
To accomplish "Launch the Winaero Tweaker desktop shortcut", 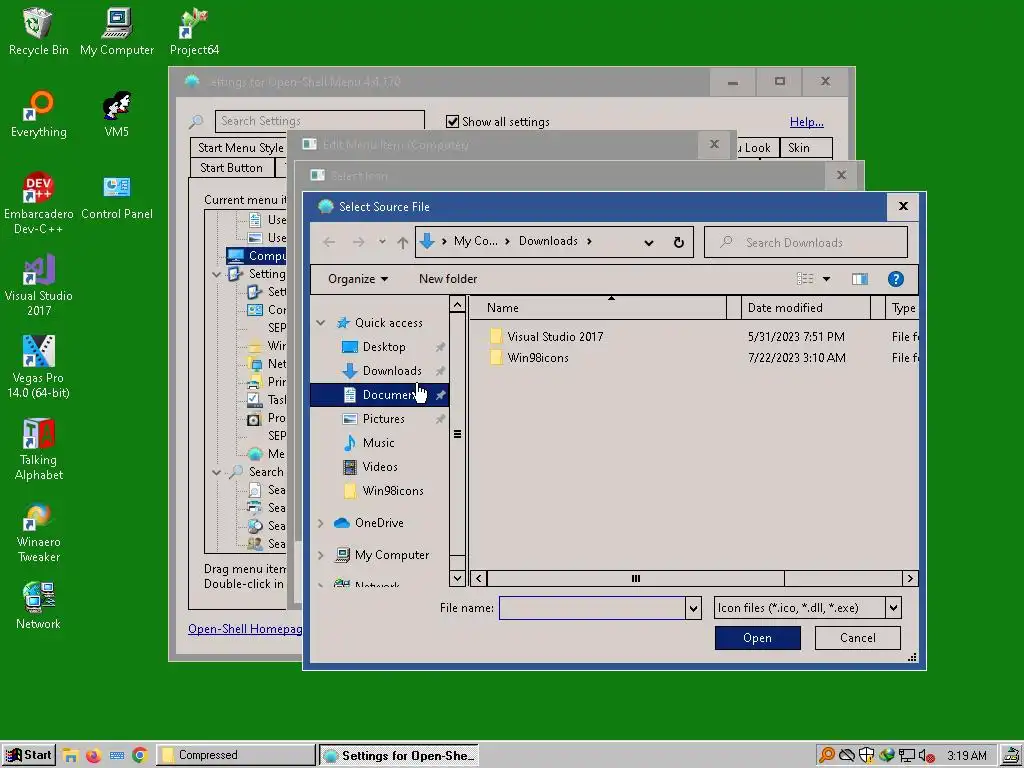I will [x=39, y=532].
